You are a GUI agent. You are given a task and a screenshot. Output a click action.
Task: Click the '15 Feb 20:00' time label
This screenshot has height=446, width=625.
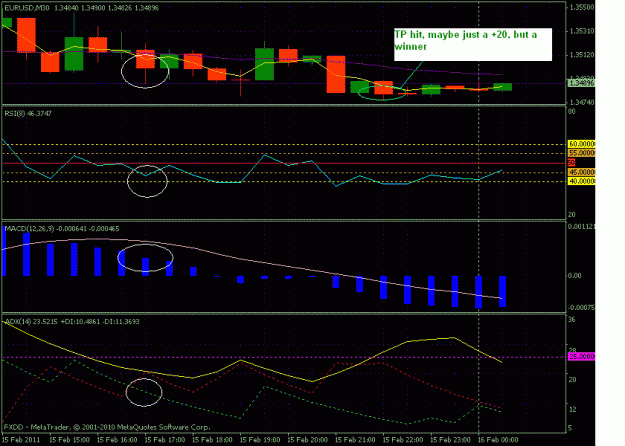(308, 440)
